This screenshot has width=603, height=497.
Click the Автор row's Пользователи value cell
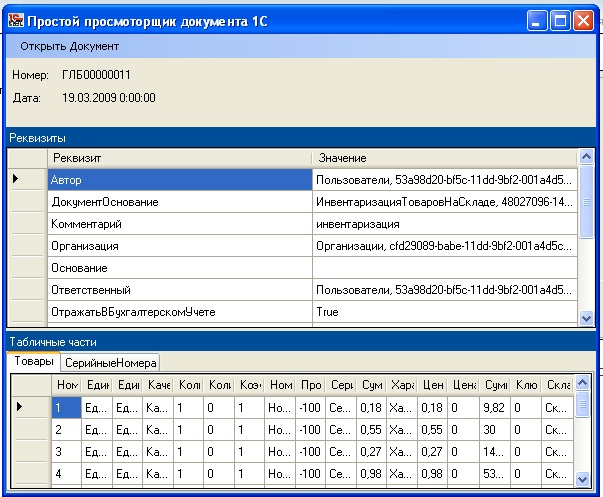click(445, 180)
